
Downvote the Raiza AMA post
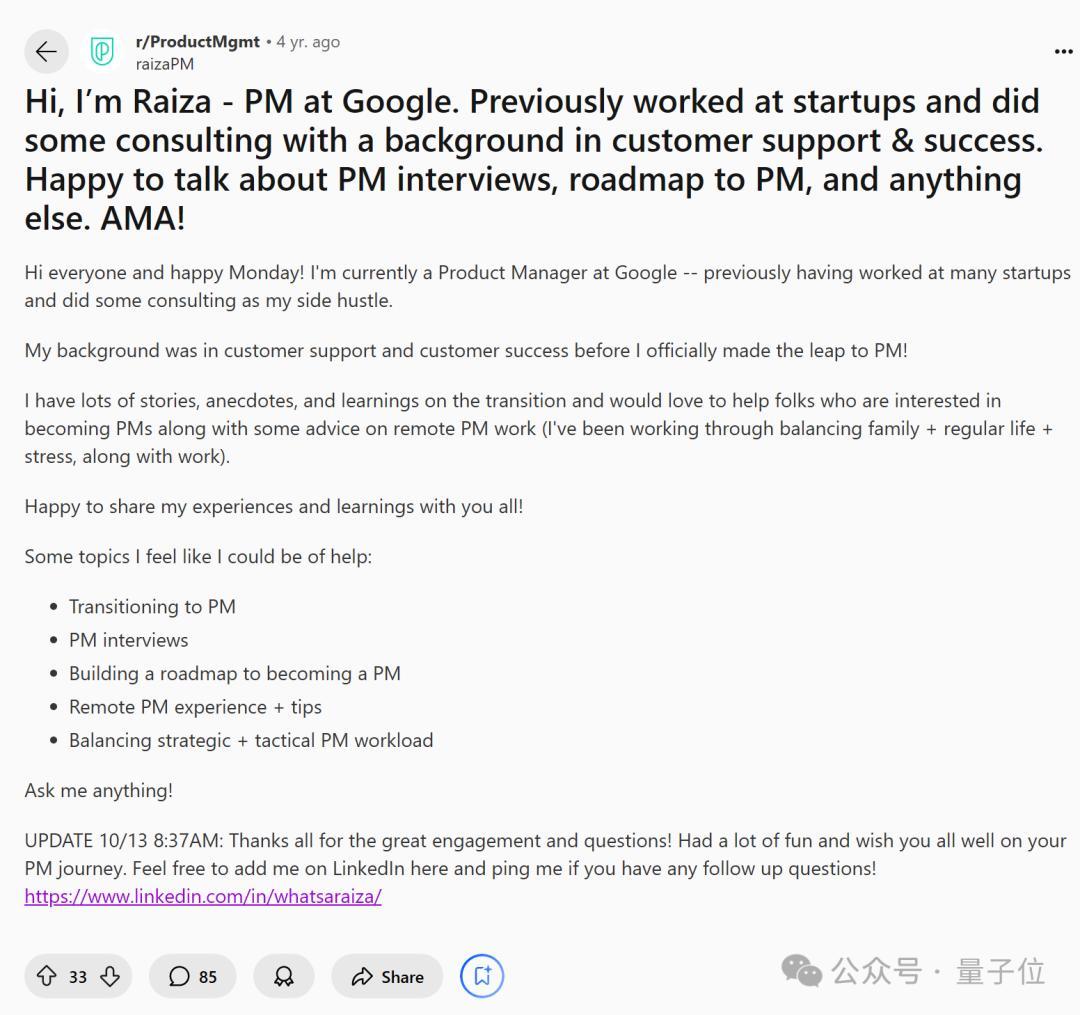[110, 976]
